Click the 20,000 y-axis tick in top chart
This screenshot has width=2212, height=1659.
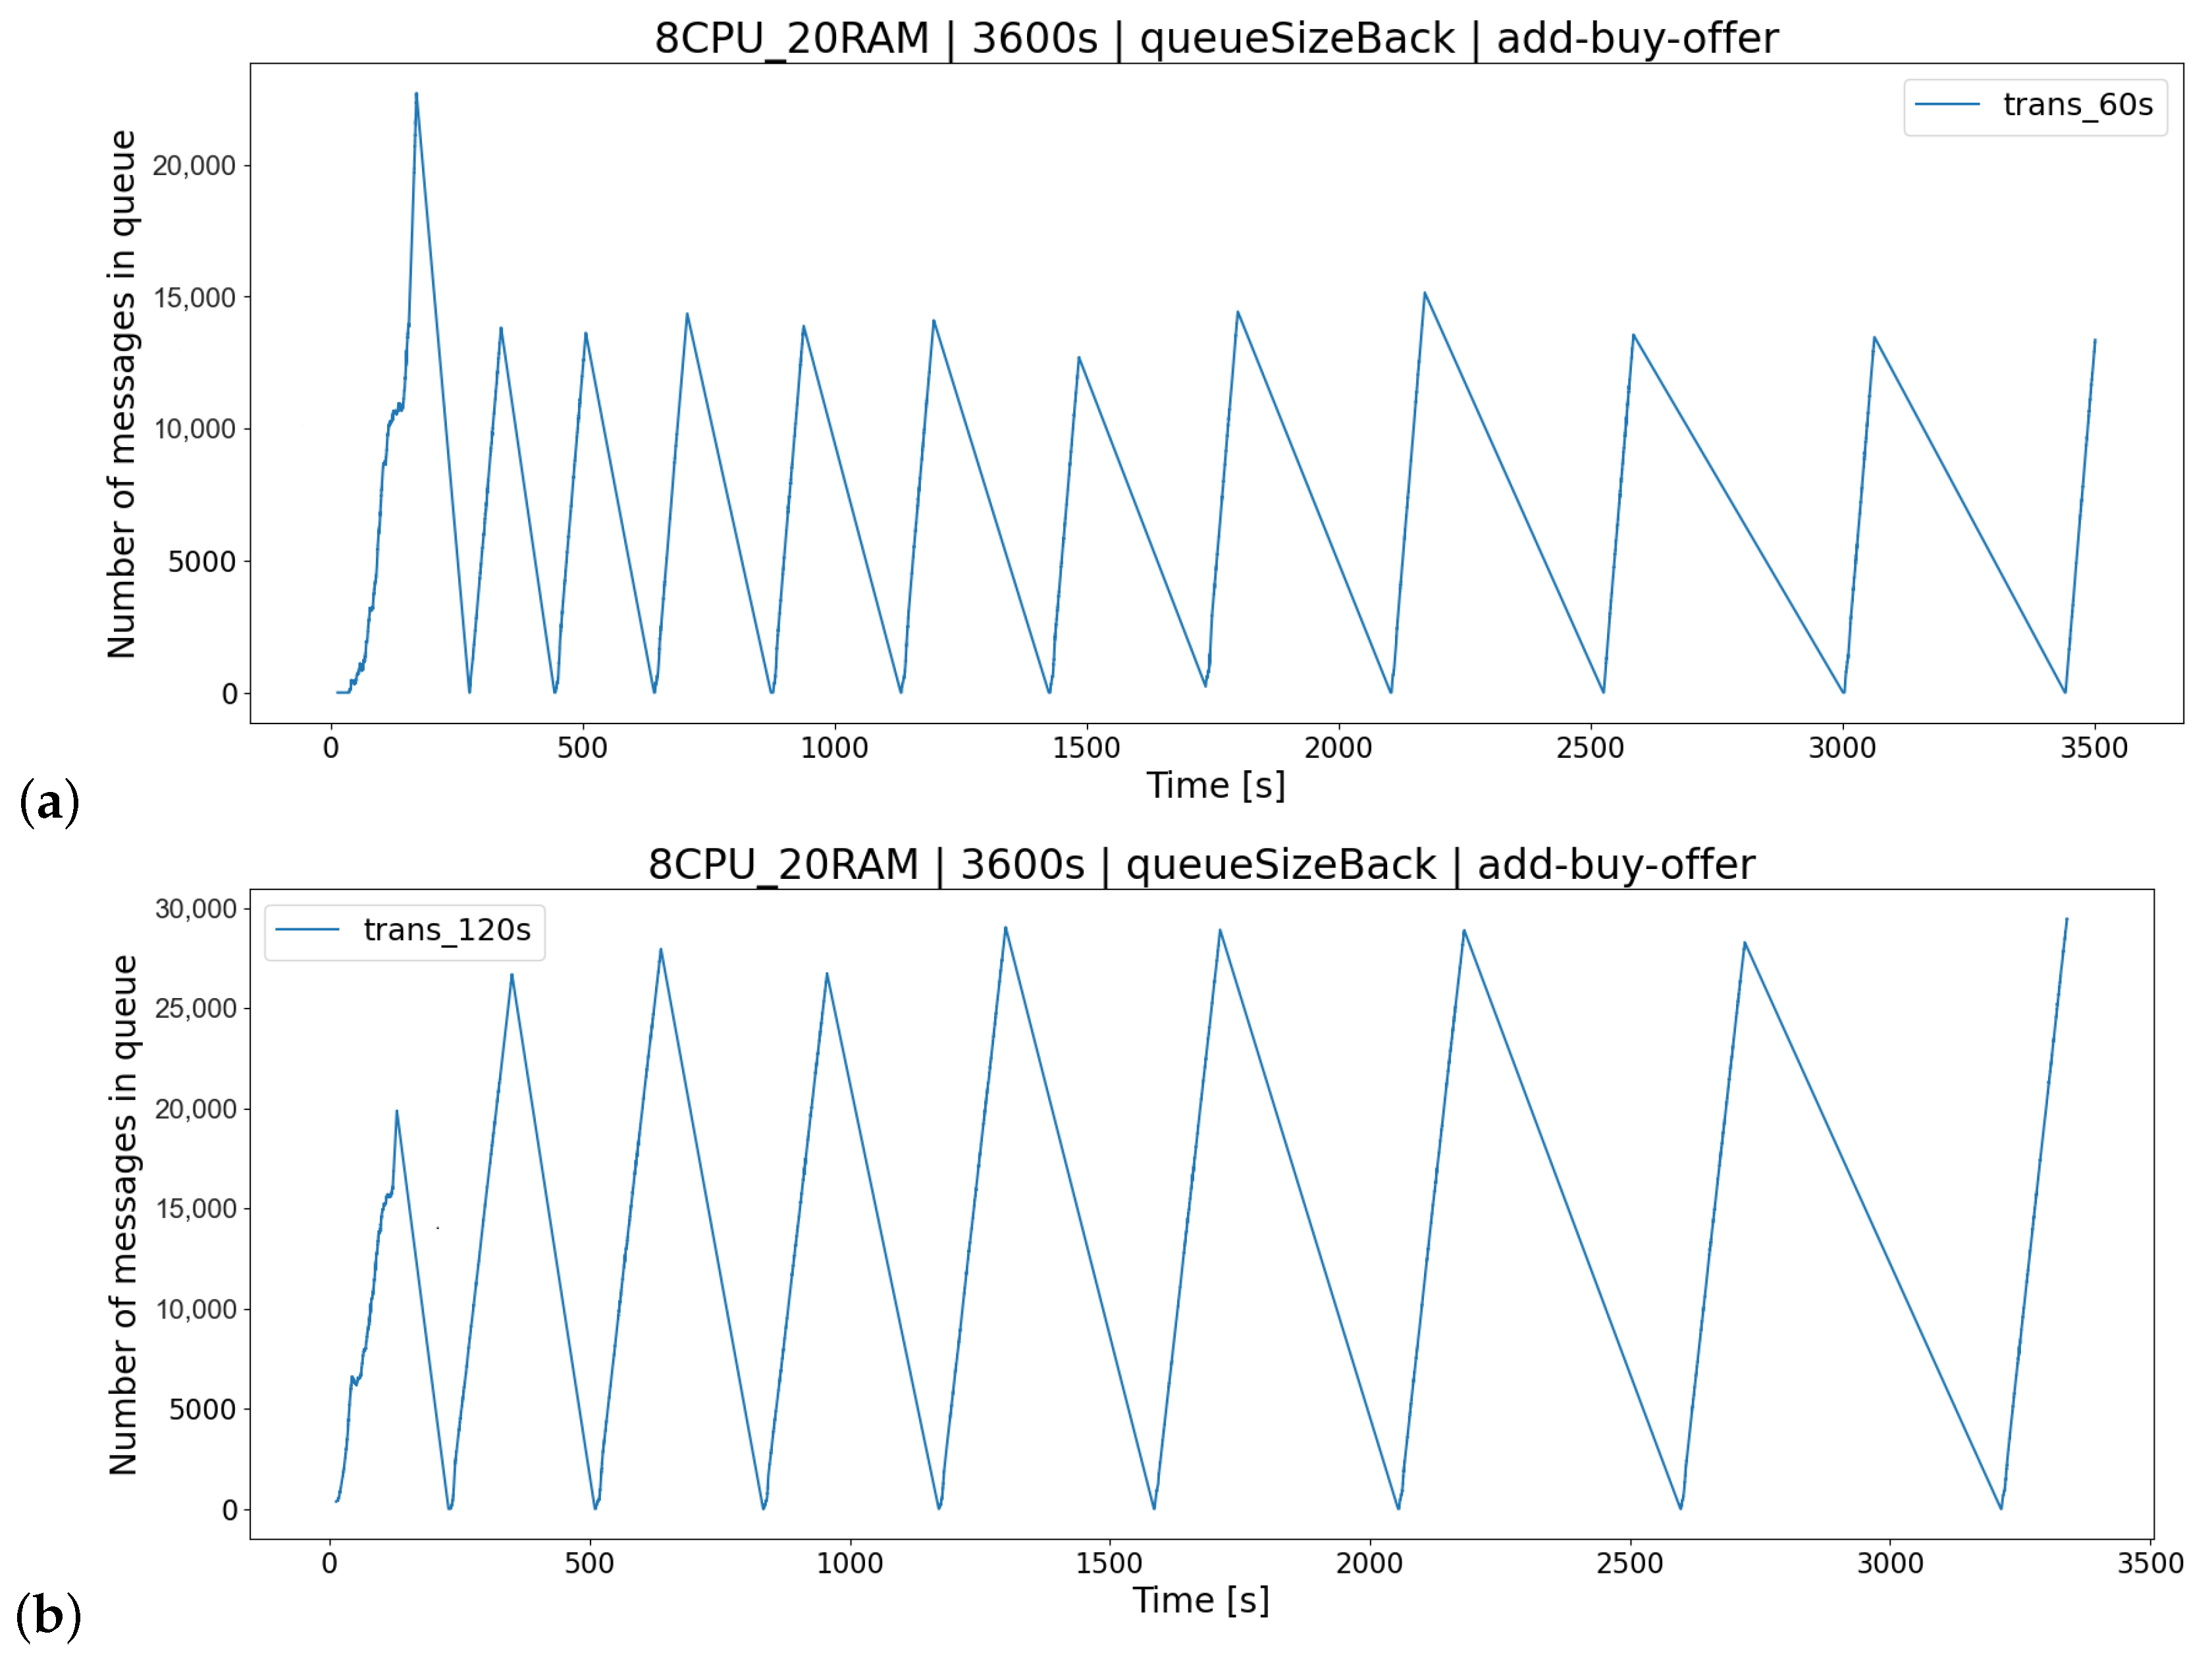pos(194,166)
